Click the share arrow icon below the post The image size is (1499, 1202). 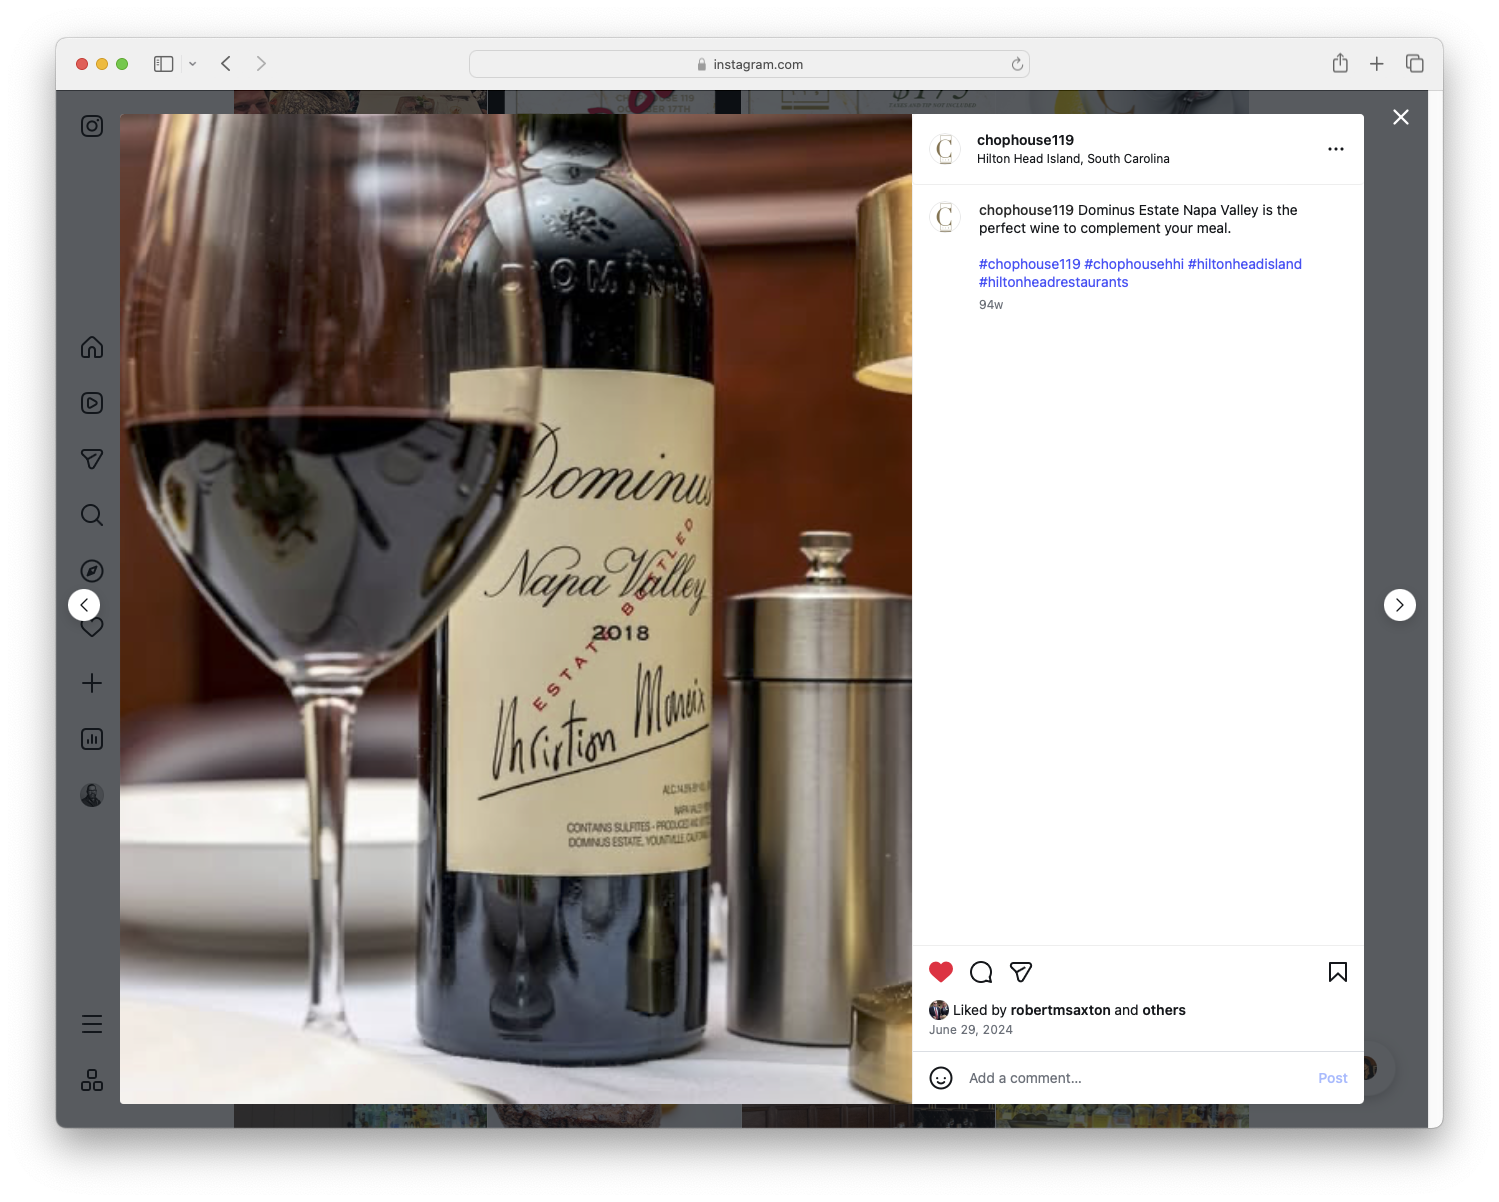coord(1021,971)
